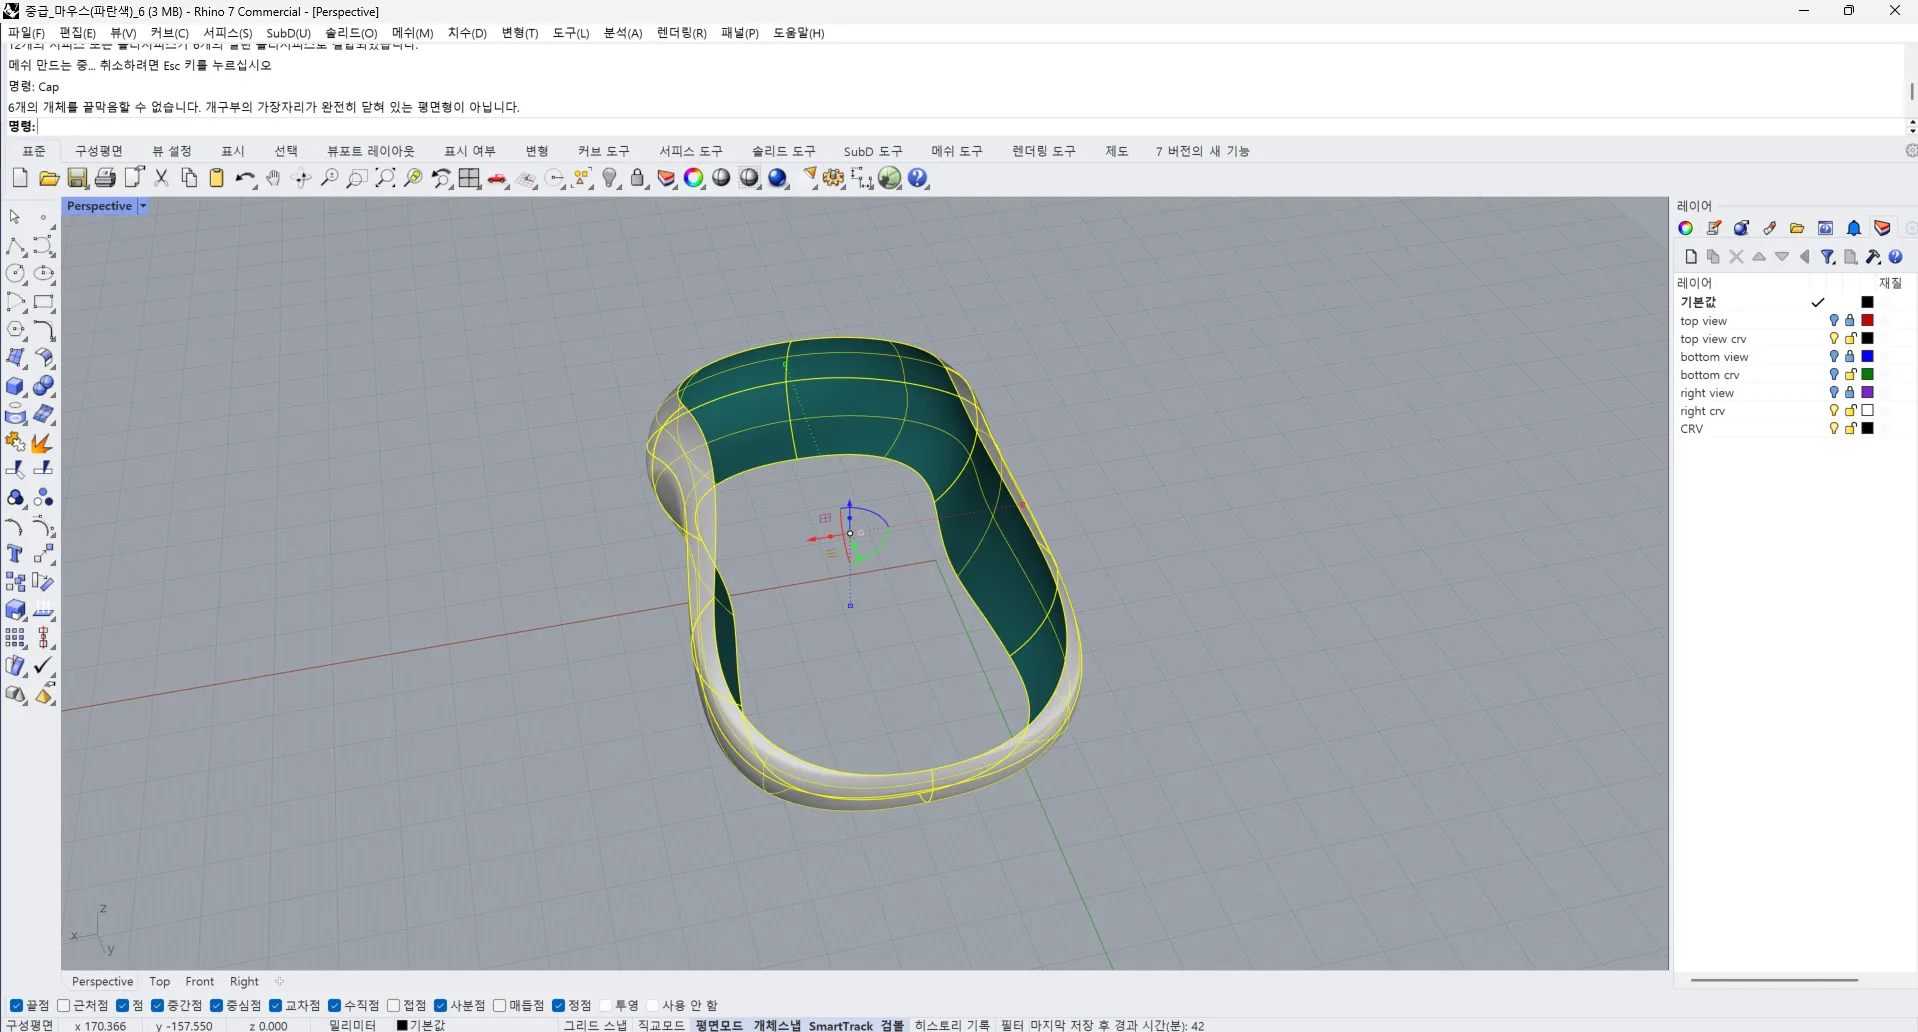Toggle the 중간점 osnap checkbox
Viewport: 1918px width, 1032px height.
coord(157,1005)
